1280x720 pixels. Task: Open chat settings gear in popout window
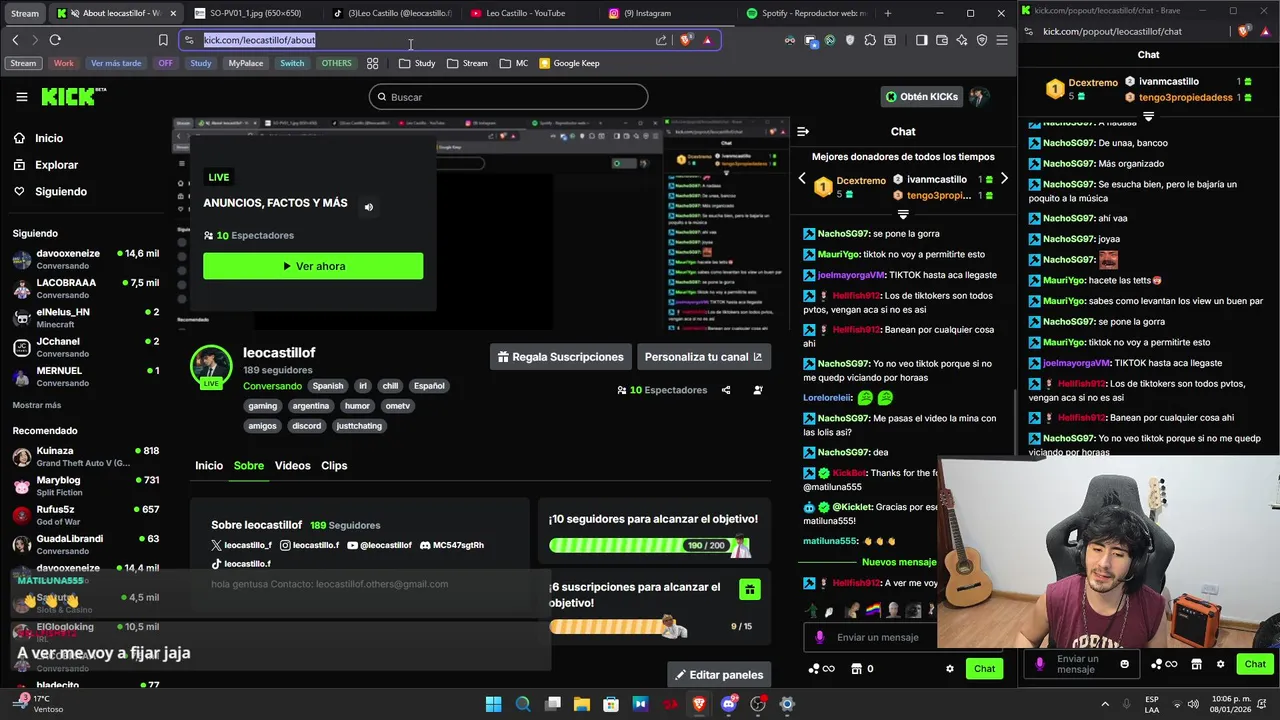(1220, 664)
